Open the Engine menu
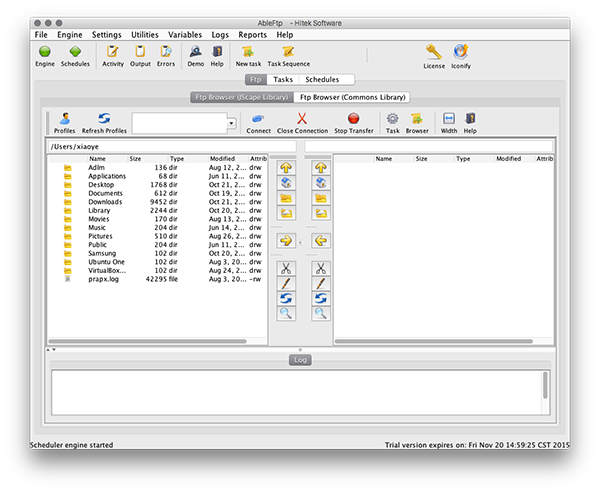The width and height of the screenshot is (600, 492). point(70,35)
